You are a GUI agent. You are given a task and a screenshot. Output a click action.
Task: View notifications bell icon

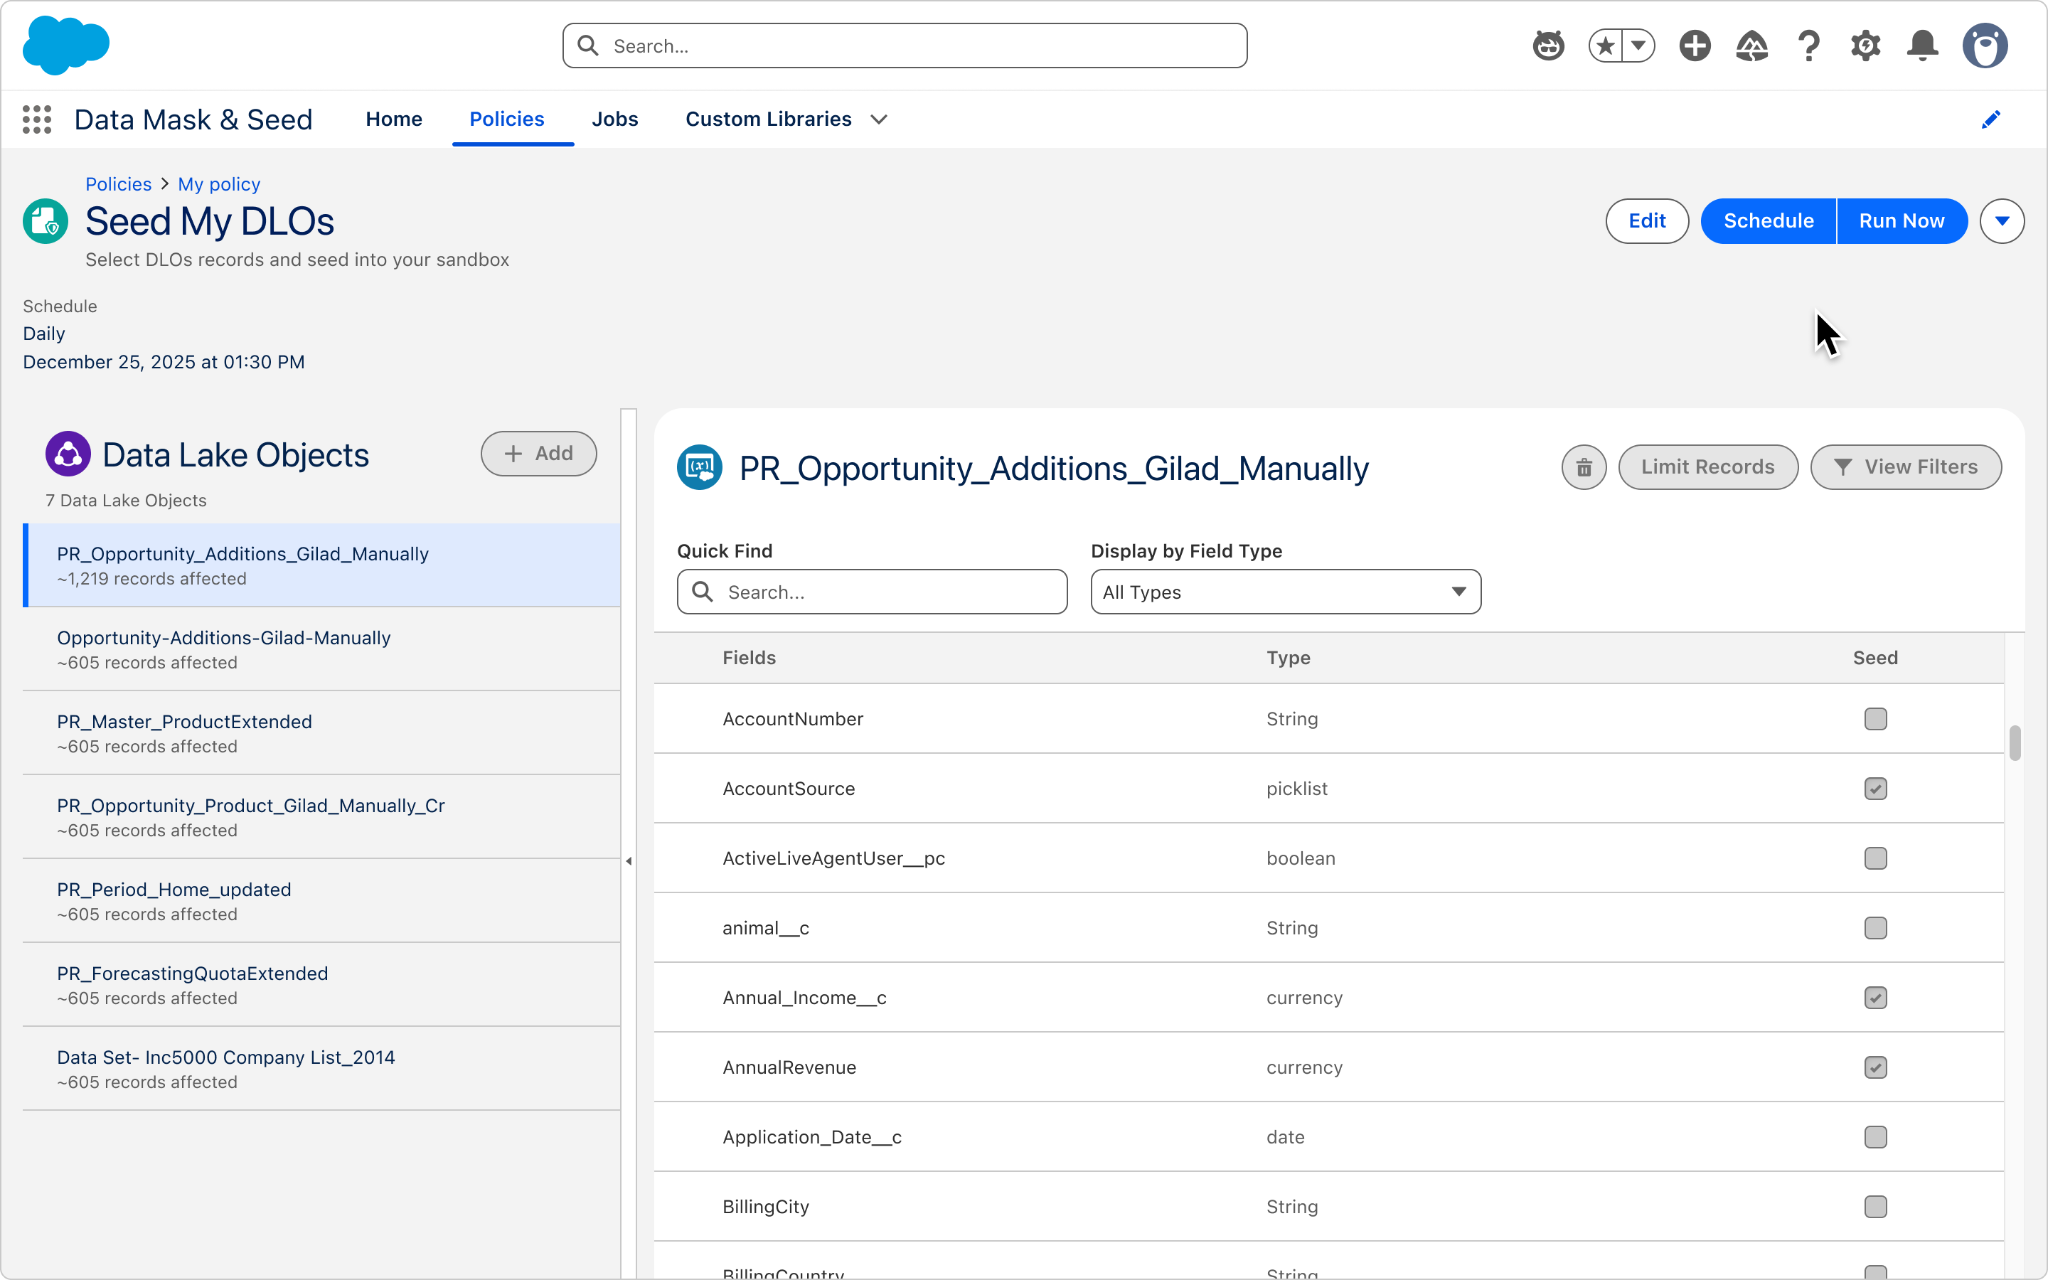[1922, 45]
